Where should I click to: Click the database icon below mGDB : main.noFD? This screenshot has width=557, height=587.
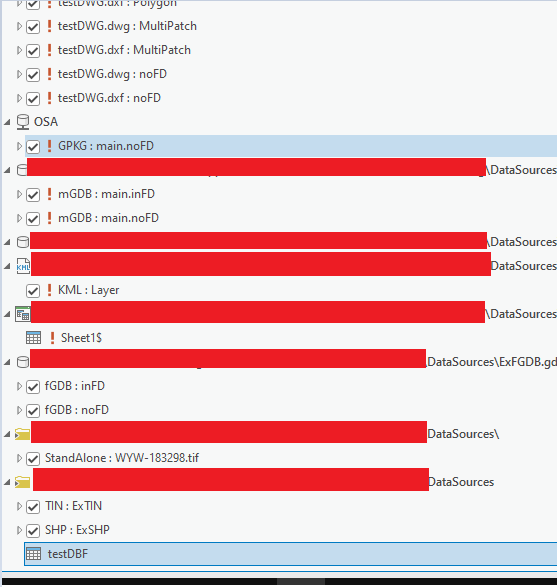tap(23, 242)
